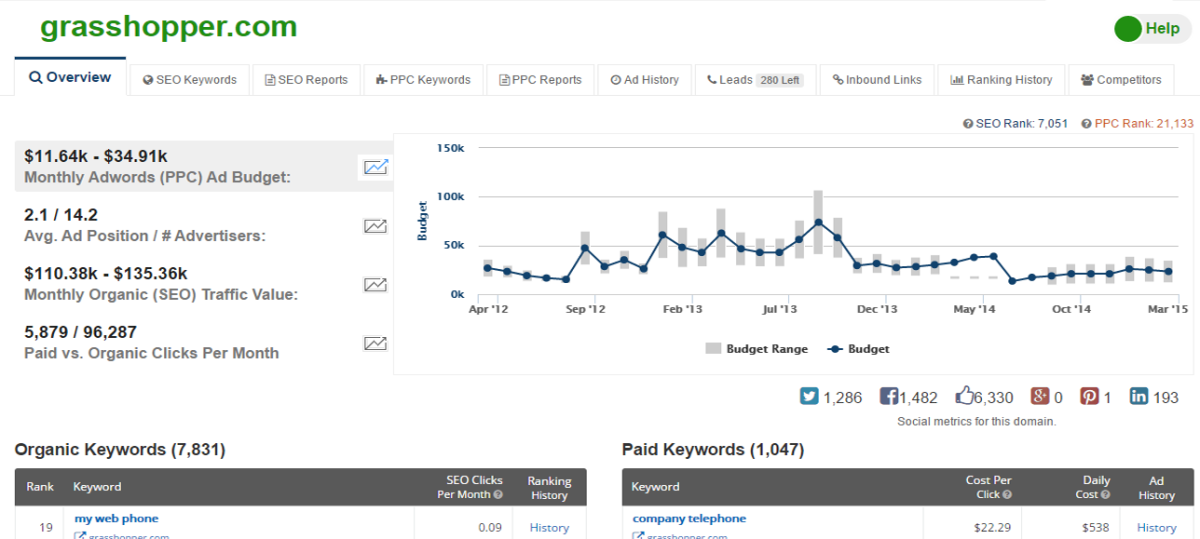The width and height of the screenshot is (1200, 539).
Task: Click the $11.64k - $34.91k budget value
Action: [x=95, y=155]
